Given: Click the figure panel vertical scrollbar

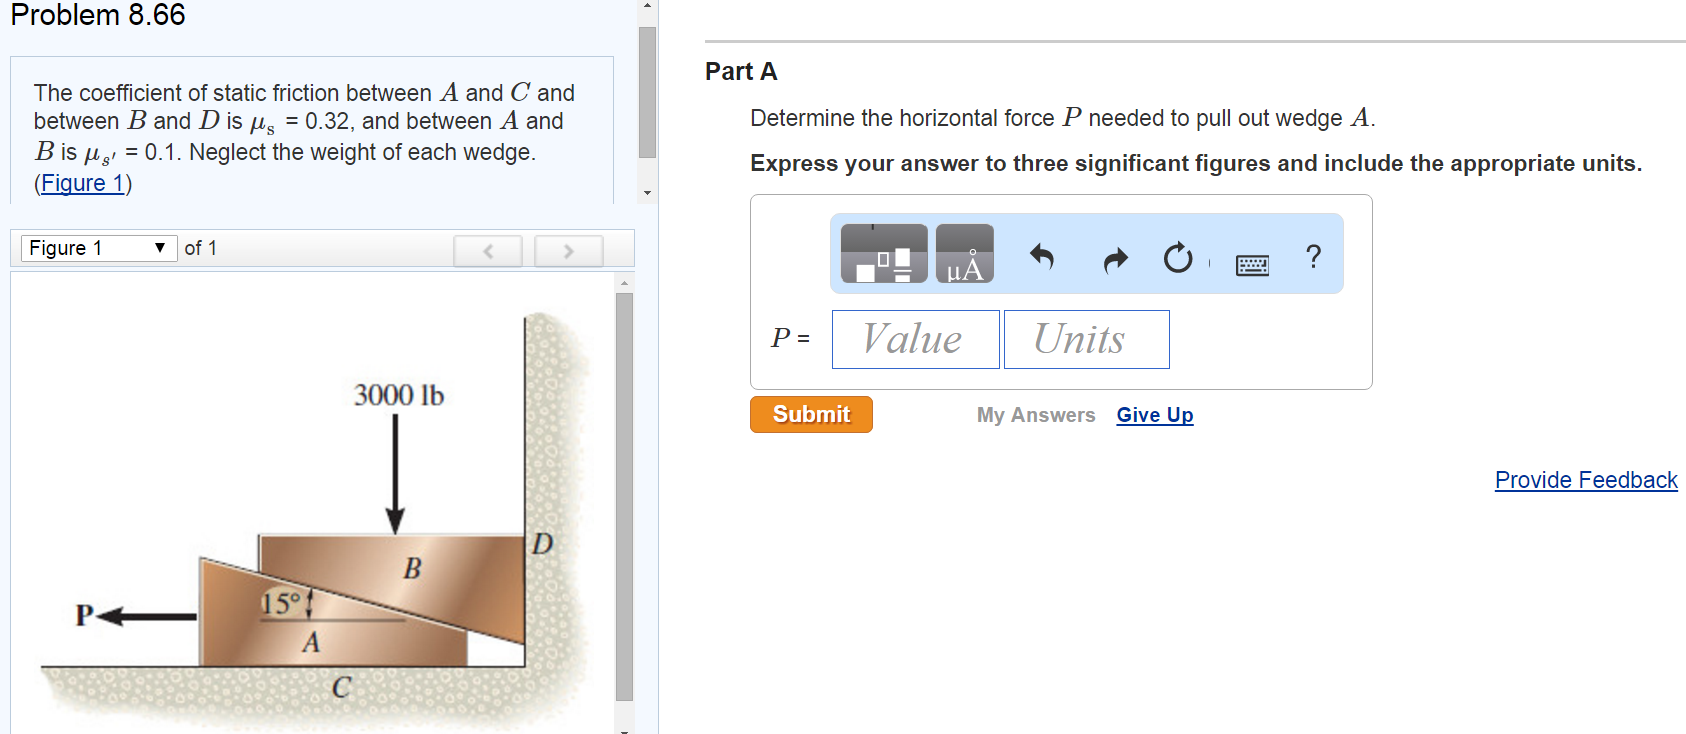Looking at the screenshot, I should pos(624,497).
